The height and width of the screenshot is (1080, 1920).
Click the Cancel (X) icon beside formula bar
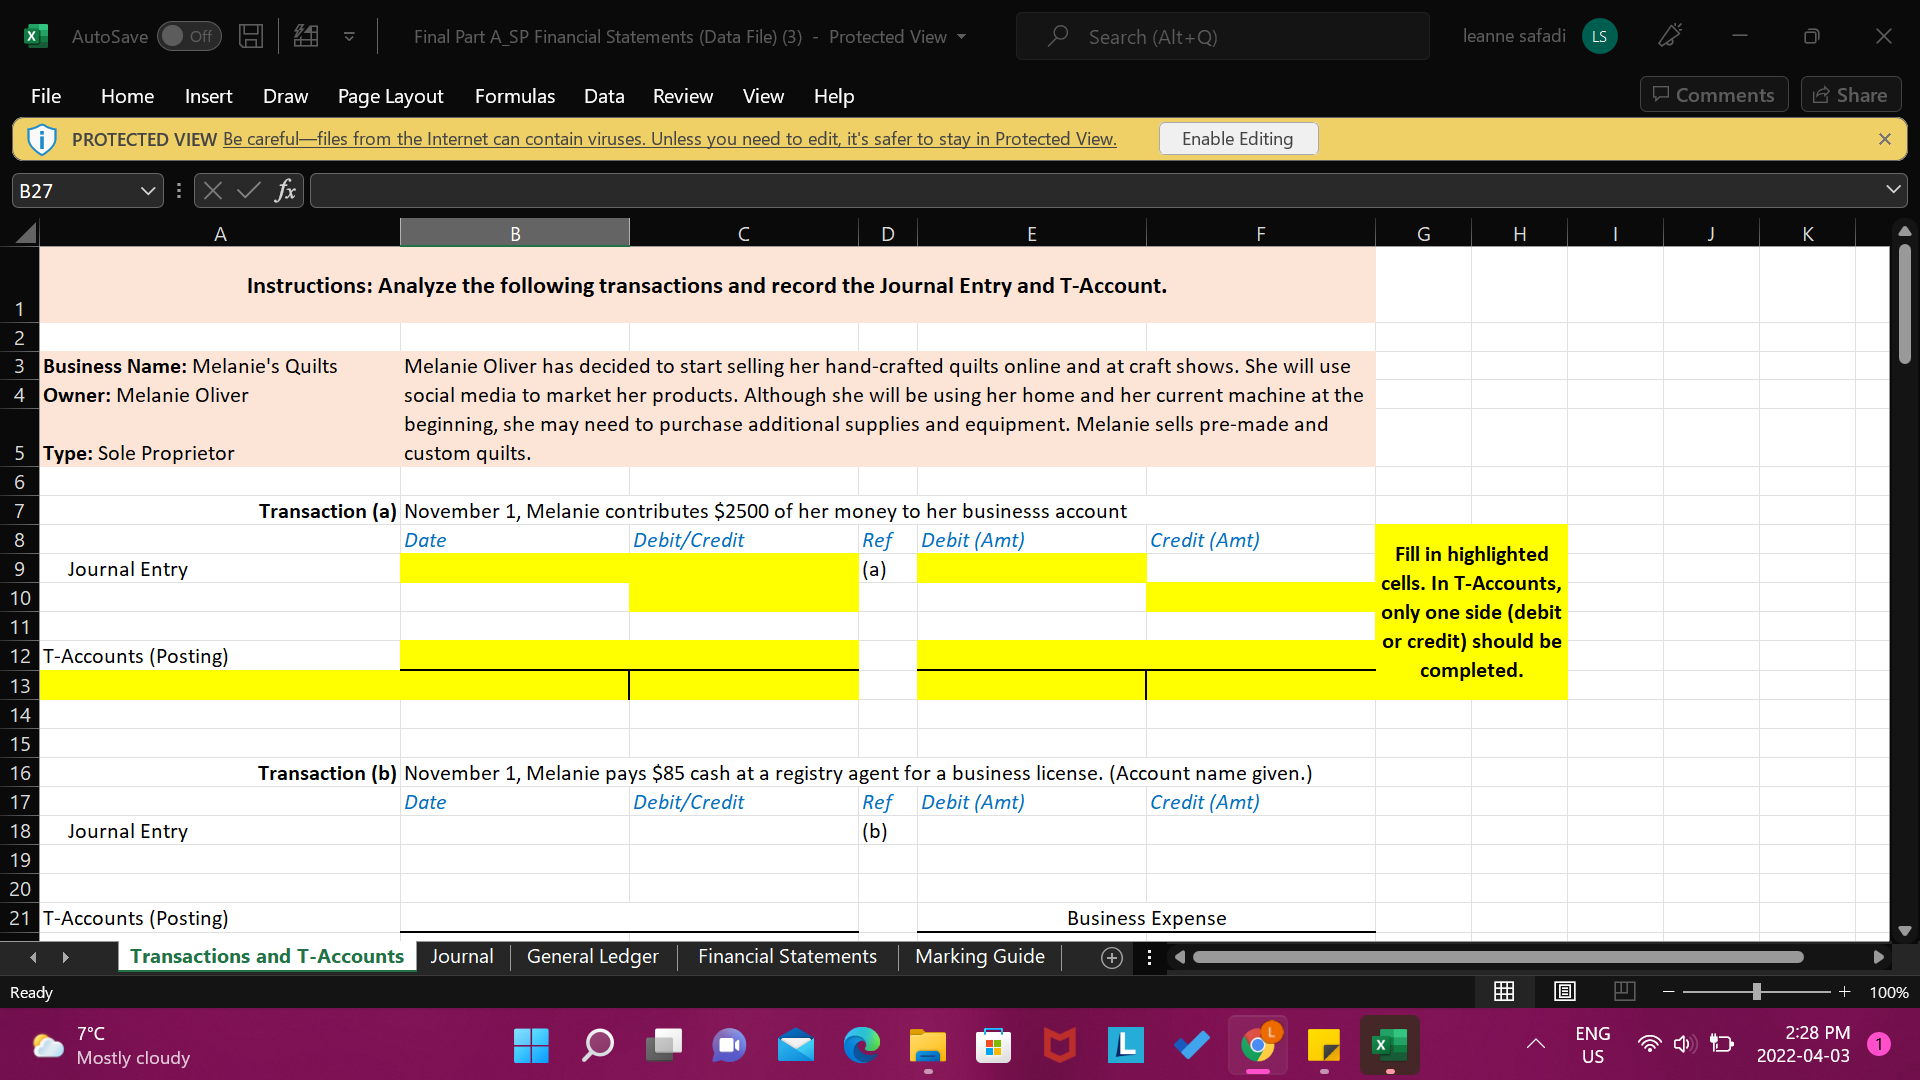[212, 190]
